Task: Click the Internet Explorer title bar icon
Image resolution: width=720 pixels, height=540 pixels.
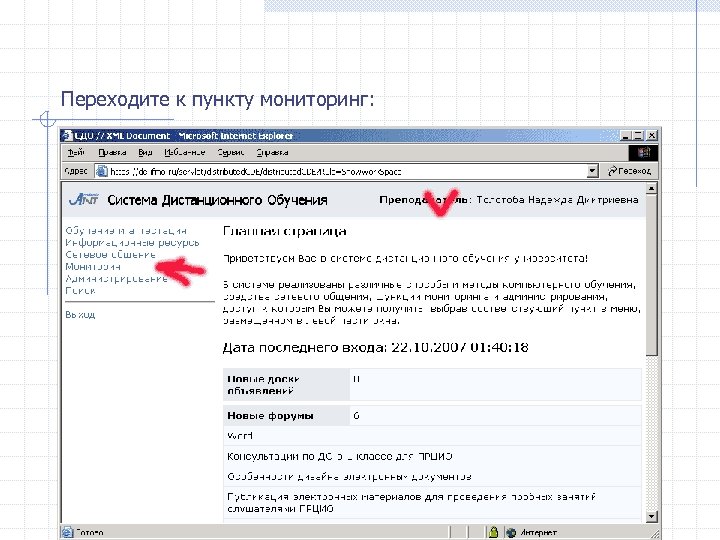Action: coord(68,135)
